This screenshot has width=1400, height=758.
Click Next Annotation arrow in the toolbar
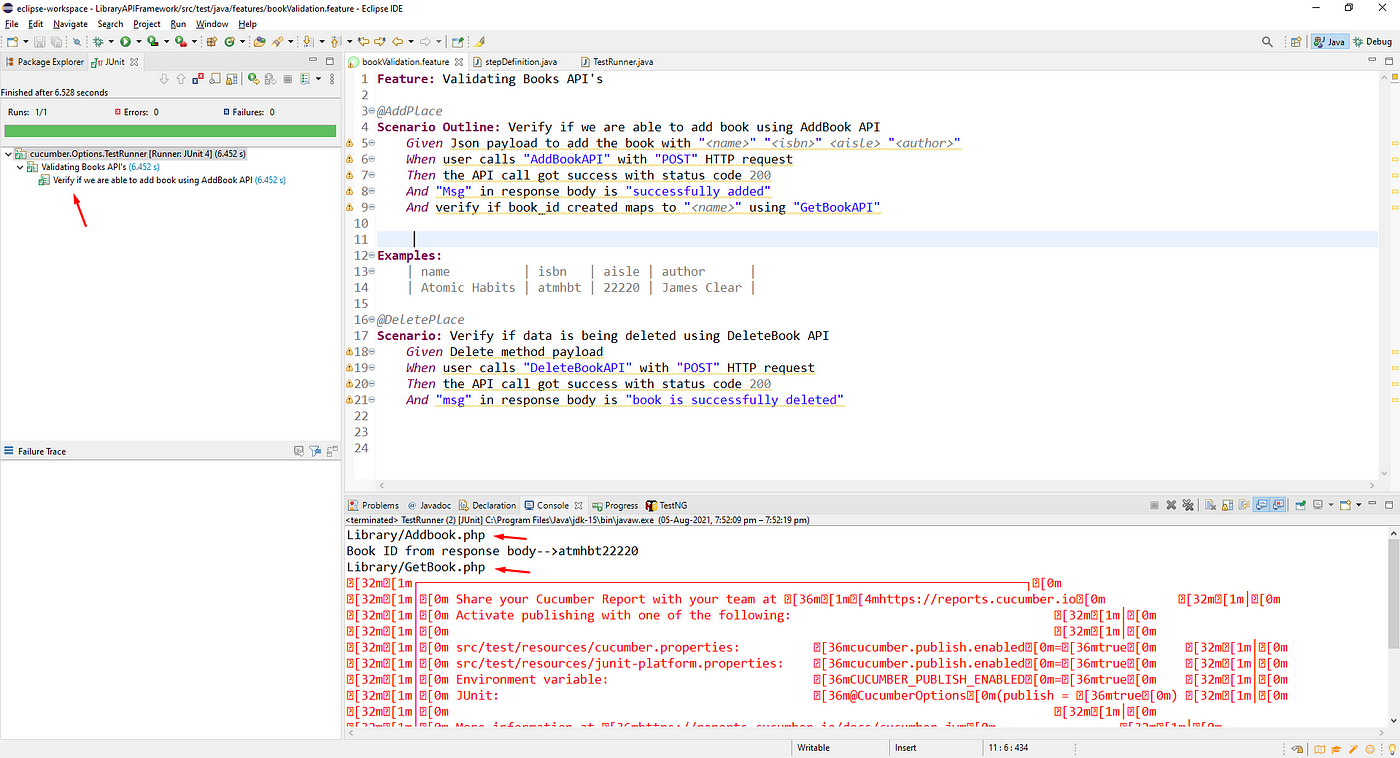(x=307, y=42)
